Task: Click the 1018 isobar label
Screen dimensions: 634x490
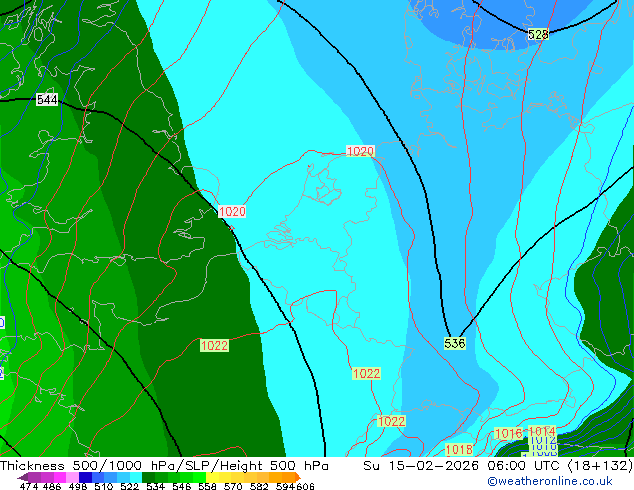Action: coord(459,449)
